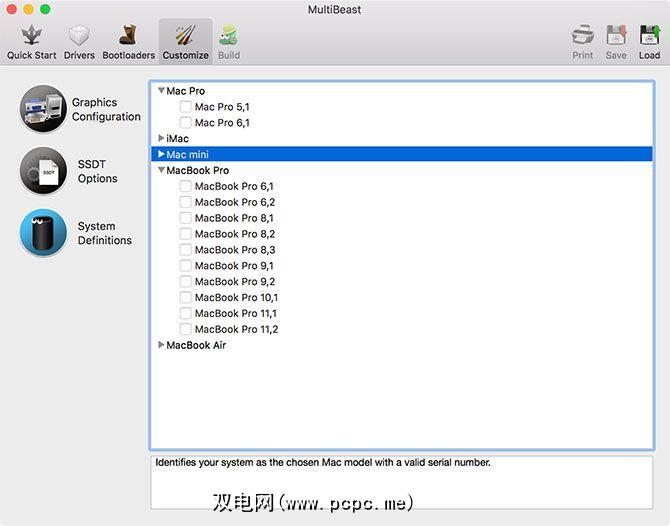Click the Load disk icon
The image size is (670, 526).
(649, 37)
